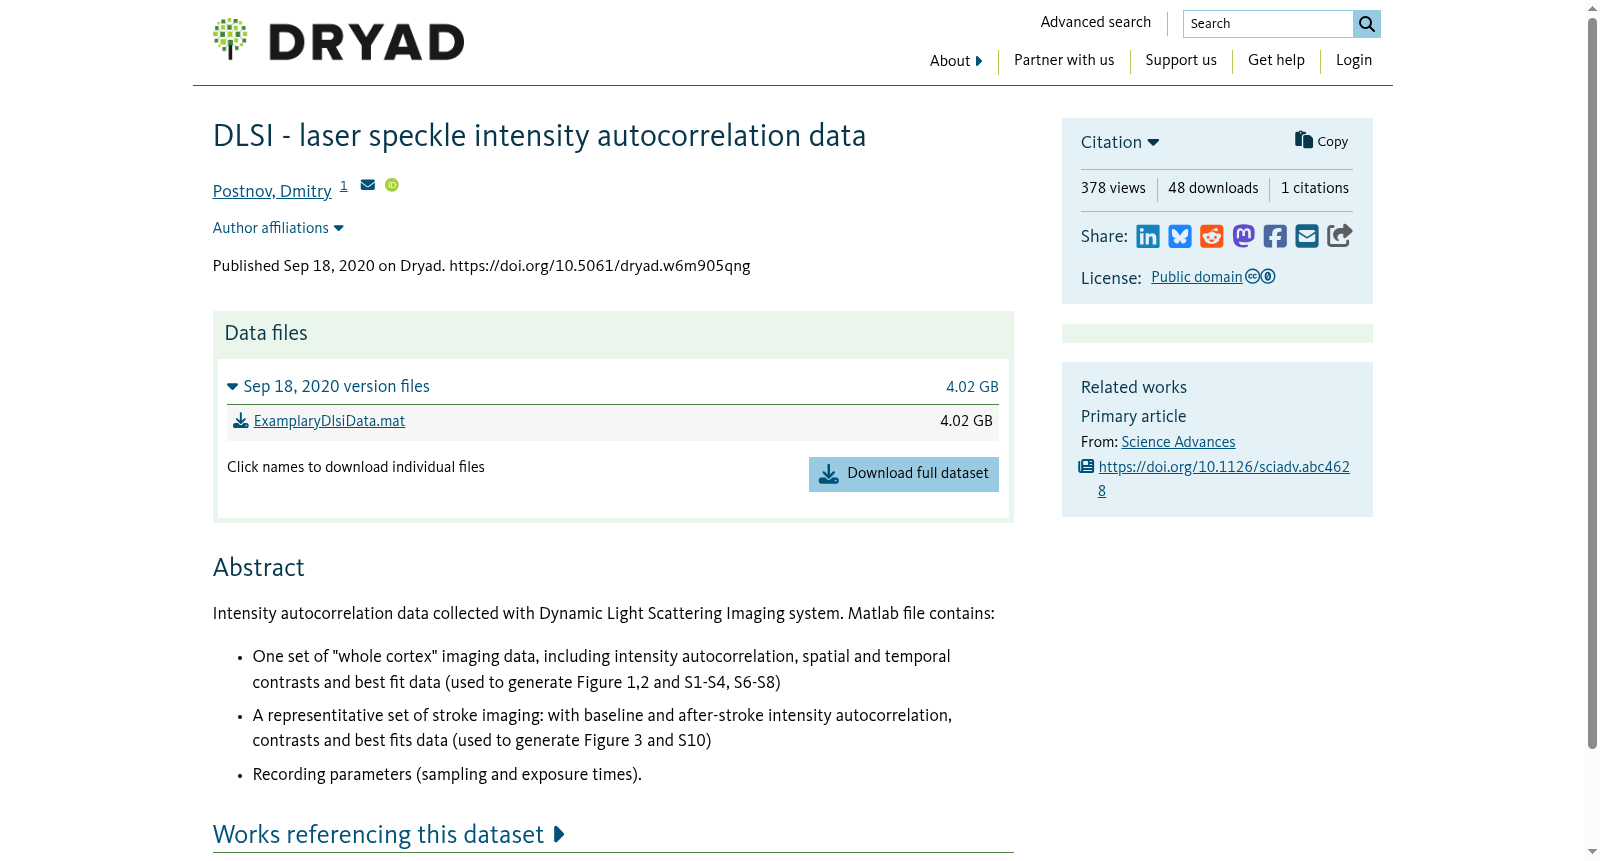Image resolution: width=1600 pixels, height=861 pixels.
Task: Expand Author affiliations
Action: pyautogui.click(x=278, y=228)
